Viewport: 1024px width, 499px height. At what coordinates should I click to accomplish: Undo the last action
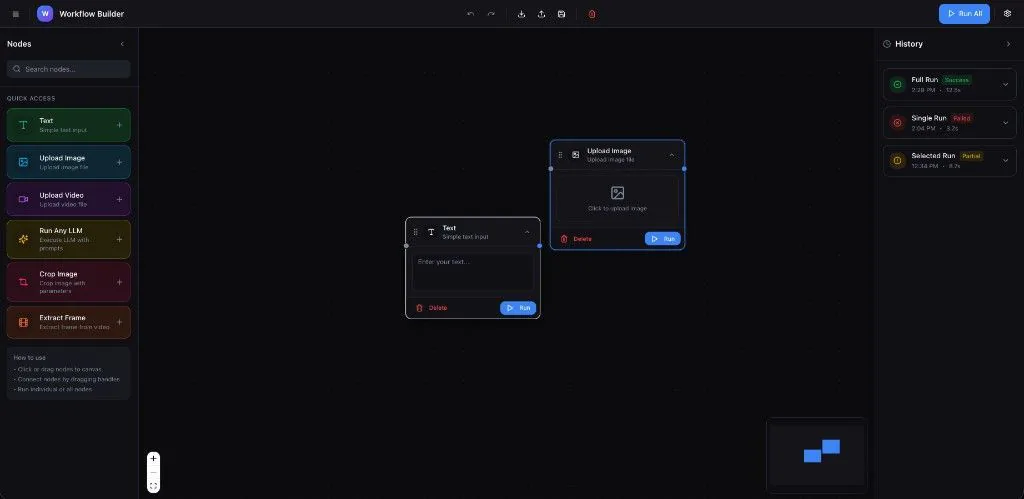(x=470, y=14)
